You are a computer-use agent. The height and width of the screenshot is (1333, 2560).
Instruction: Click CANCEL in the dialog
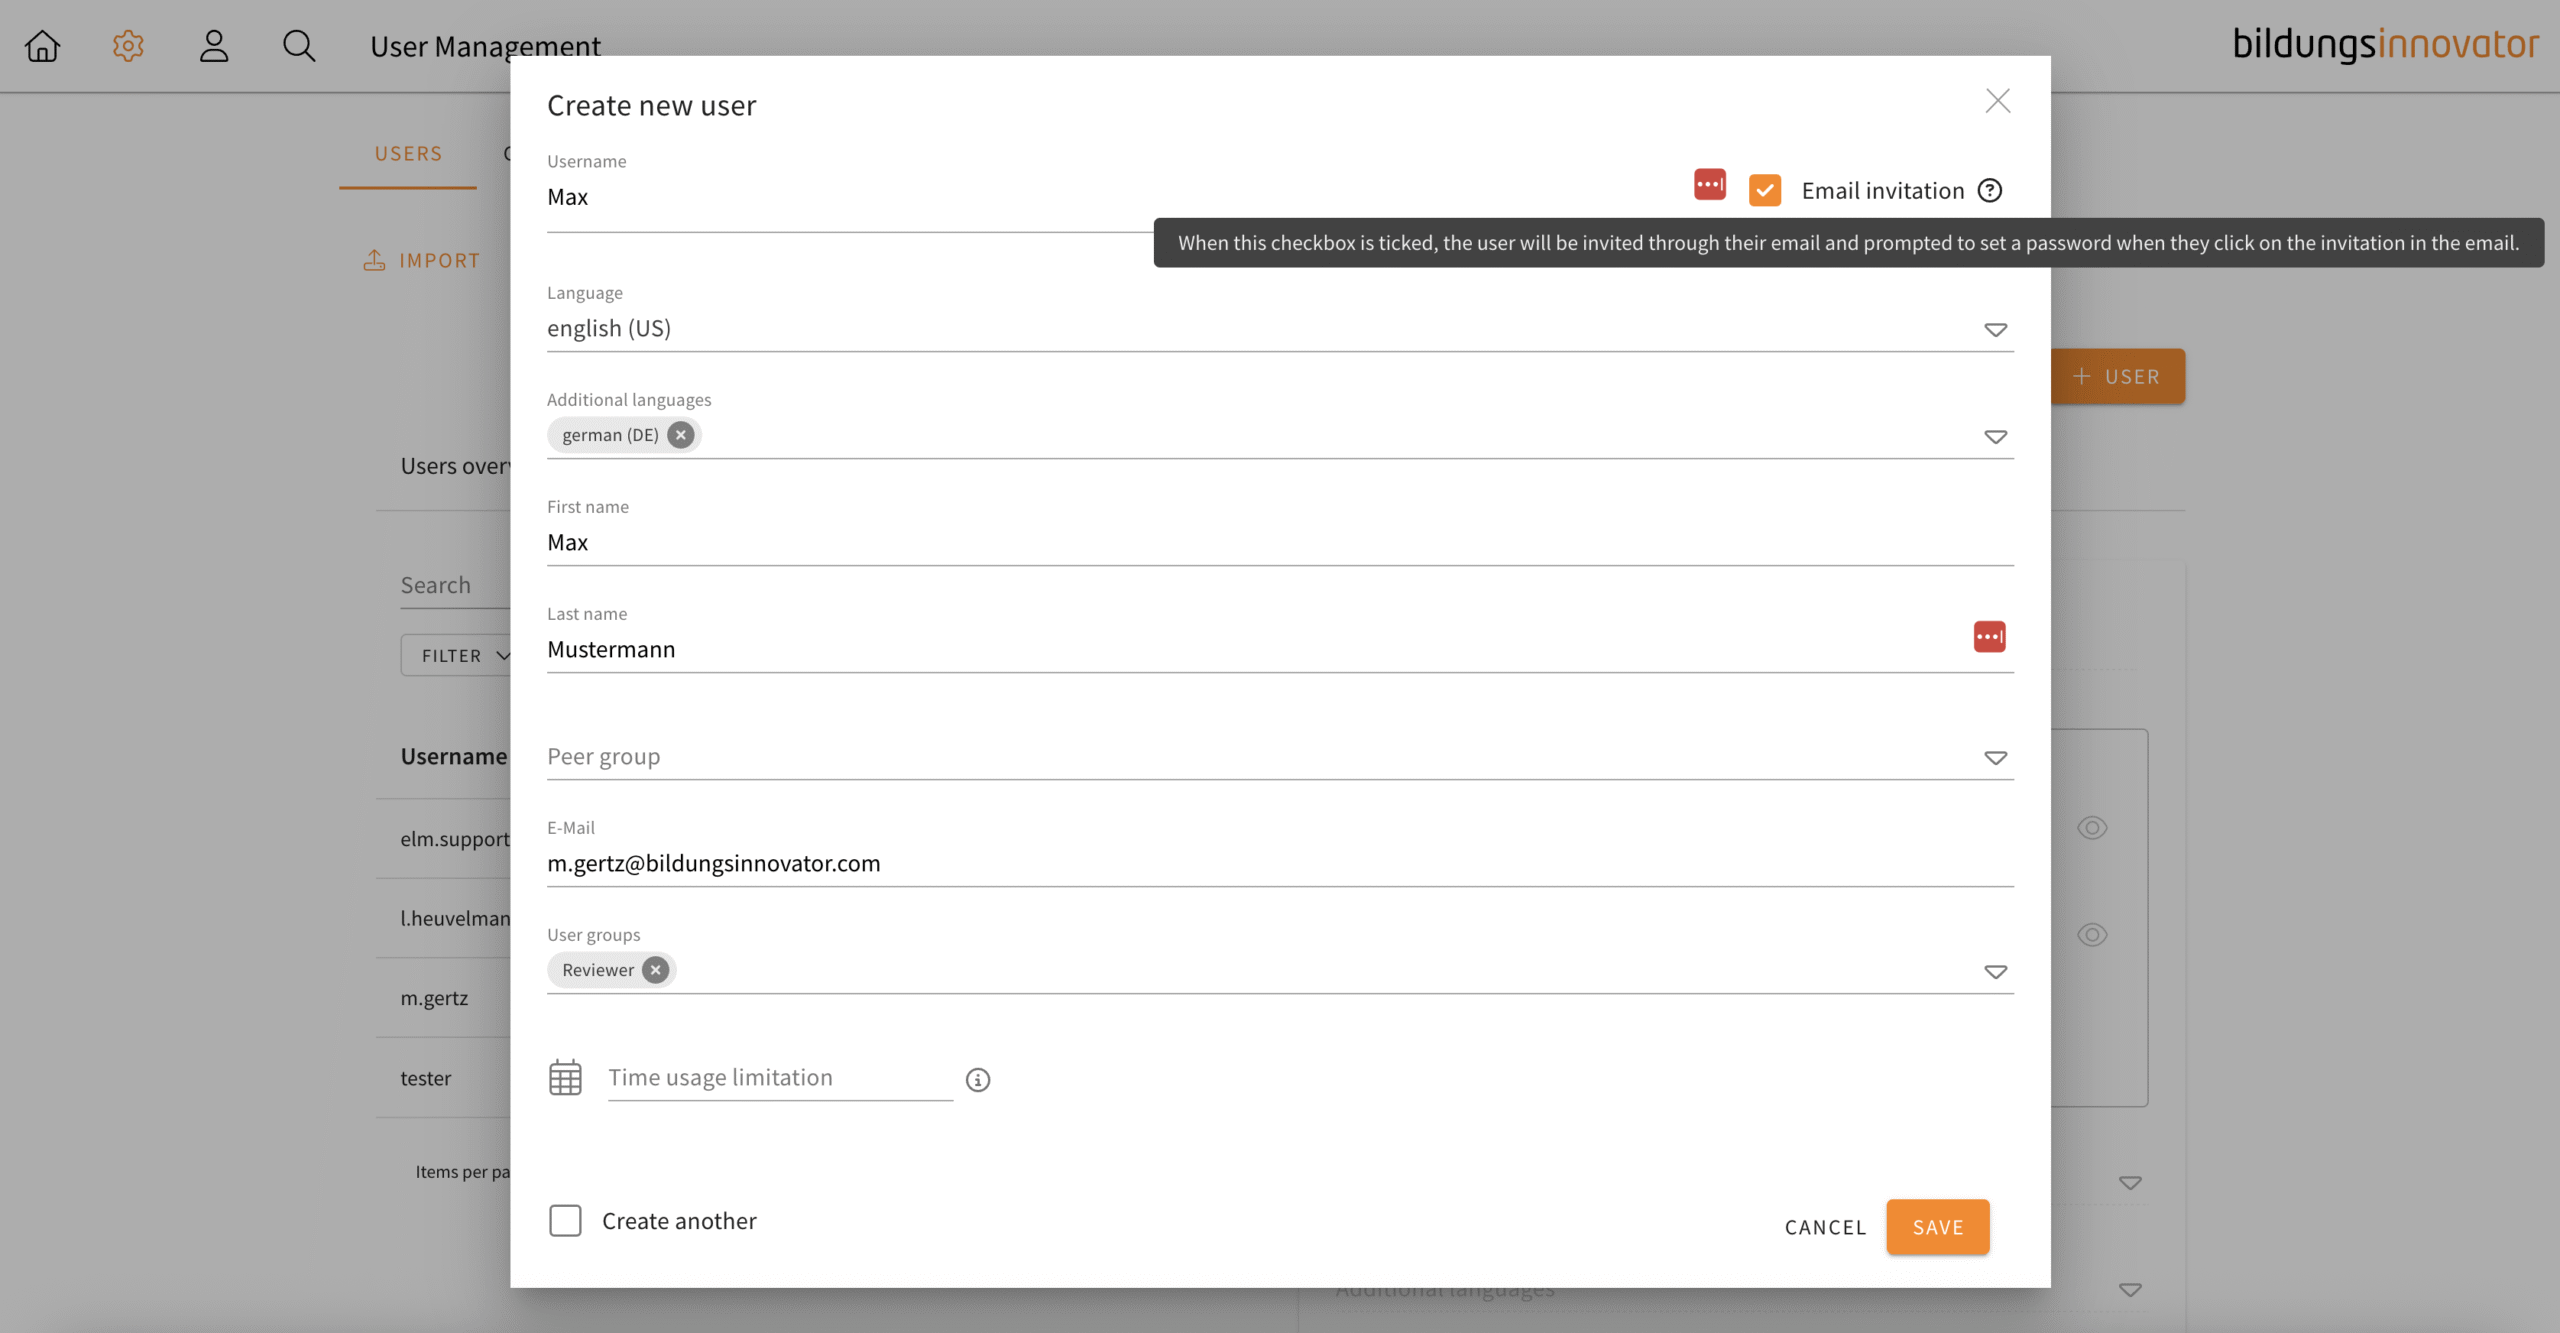coord(1825,1228)
